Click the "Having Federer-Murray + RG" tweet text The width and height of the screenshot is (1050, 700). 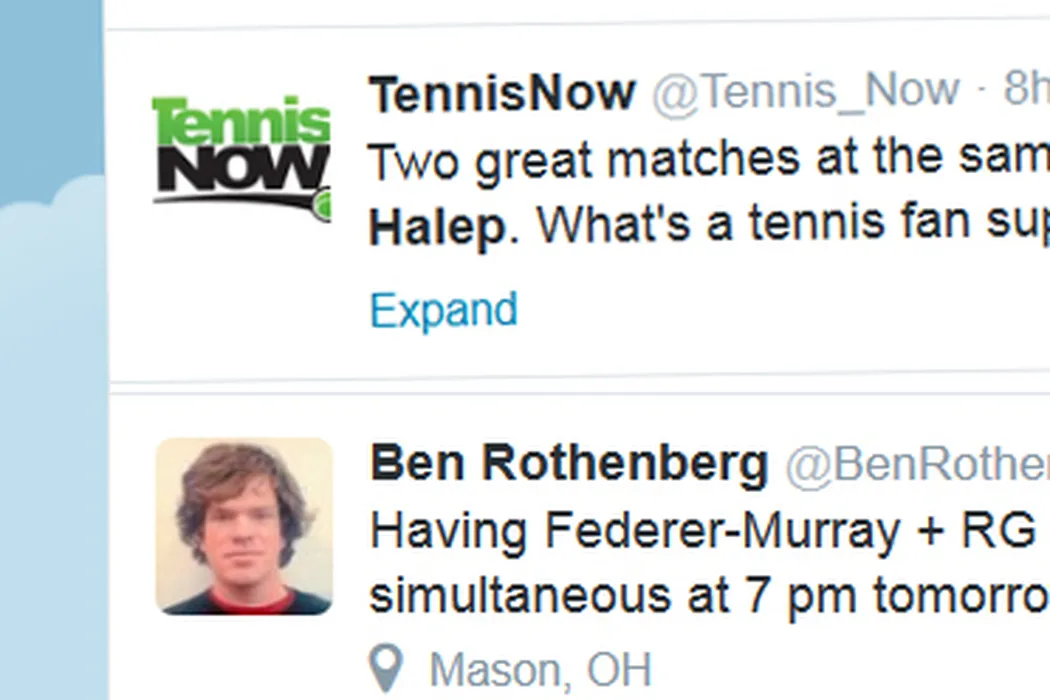tap(700, 530)
